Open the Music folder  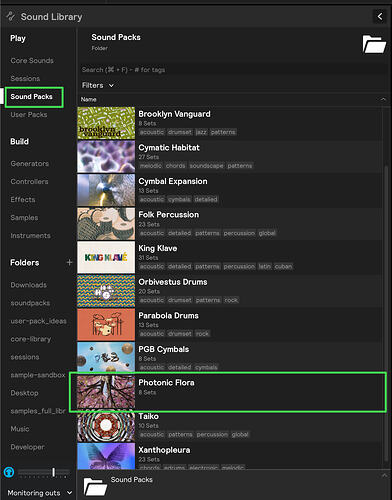pos(20,429)
